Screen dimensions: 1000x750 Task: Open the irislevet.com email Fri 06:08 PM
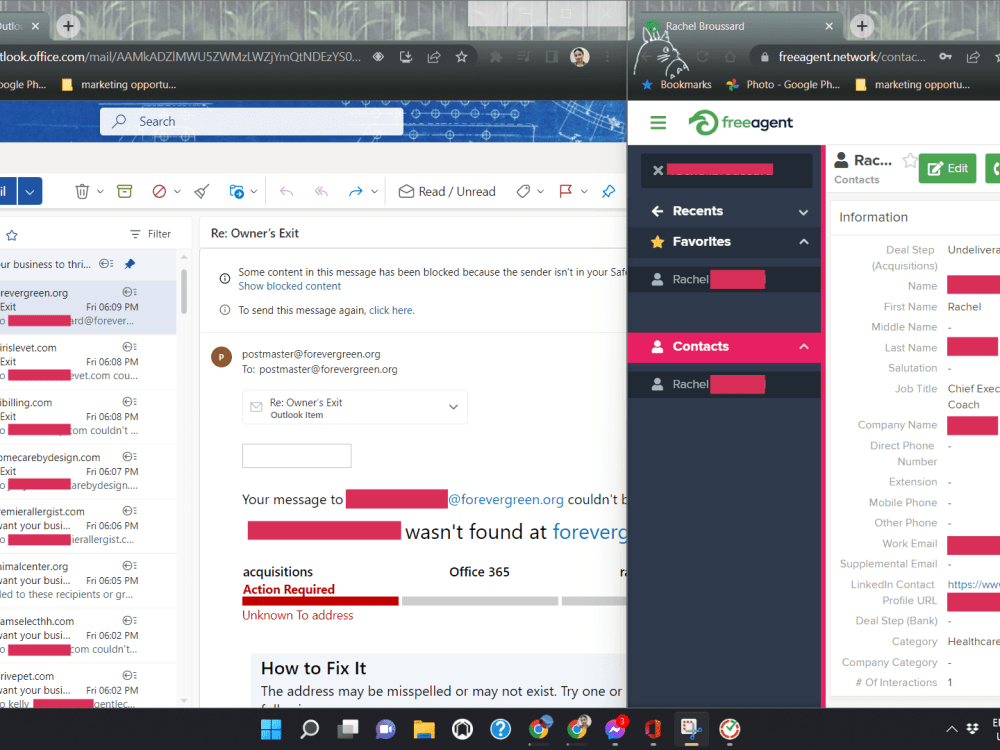click(x=88, y=362)
